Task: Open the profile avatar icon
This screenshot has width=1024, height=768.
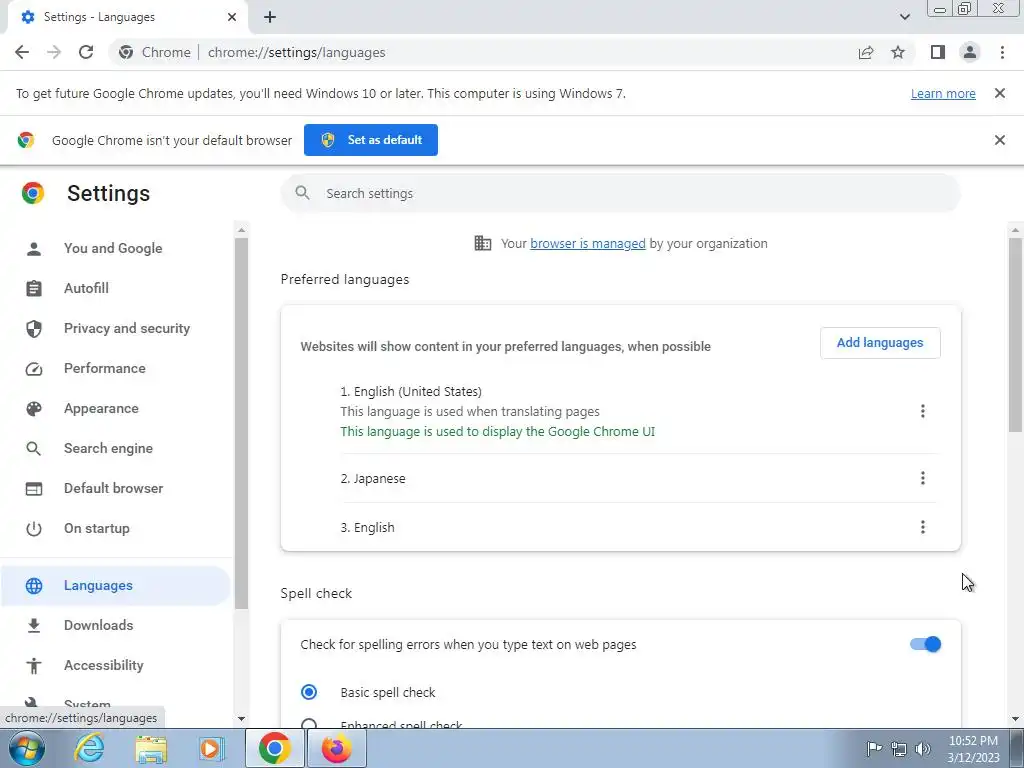Action: 970,52
